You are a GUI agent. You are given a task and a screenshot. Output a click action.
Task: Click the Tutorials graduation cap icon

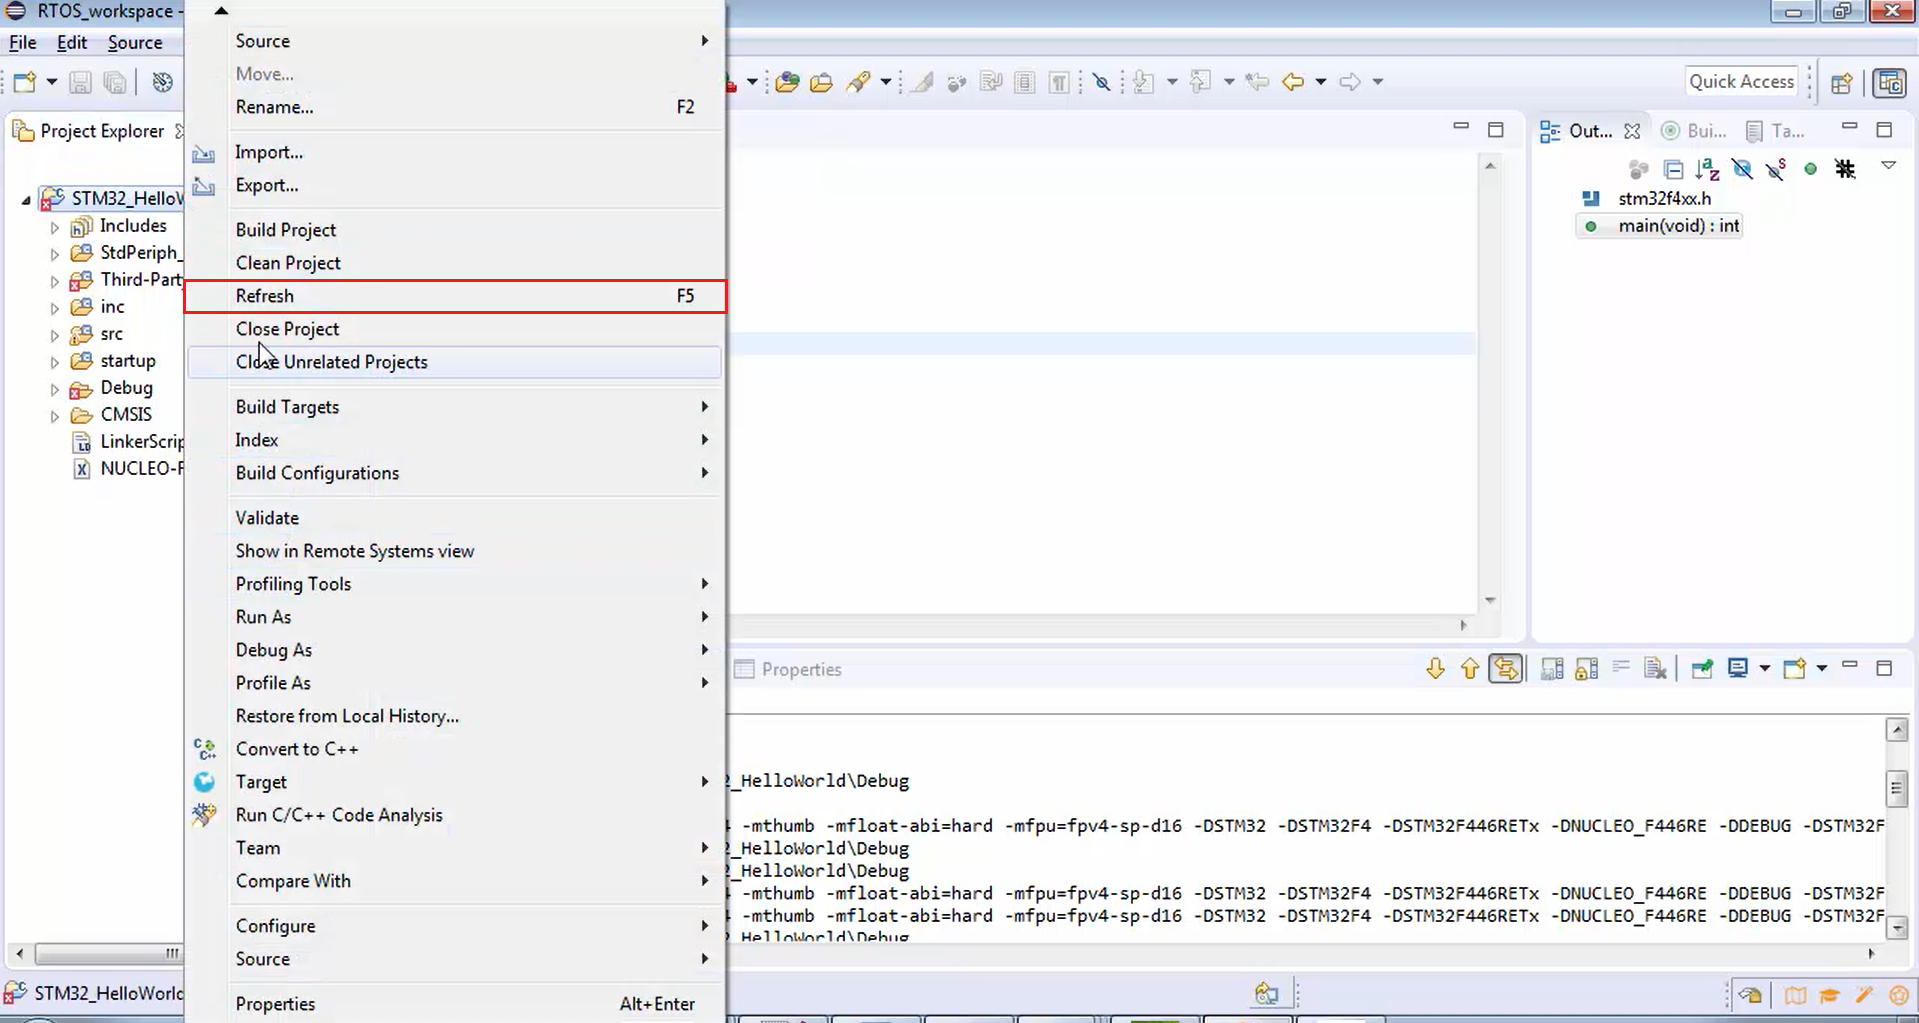[1829, 995]
